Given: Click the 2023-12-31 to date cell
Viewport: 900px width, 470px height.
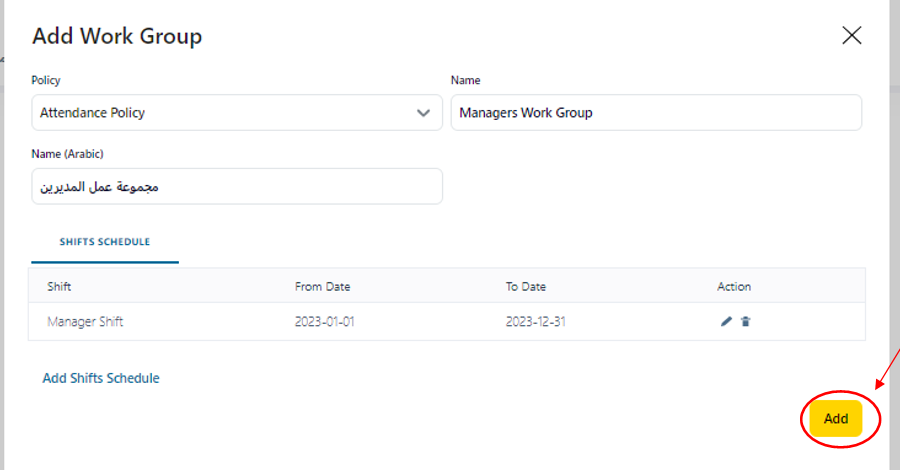Looking at the screenshot, I should point(538,322).
